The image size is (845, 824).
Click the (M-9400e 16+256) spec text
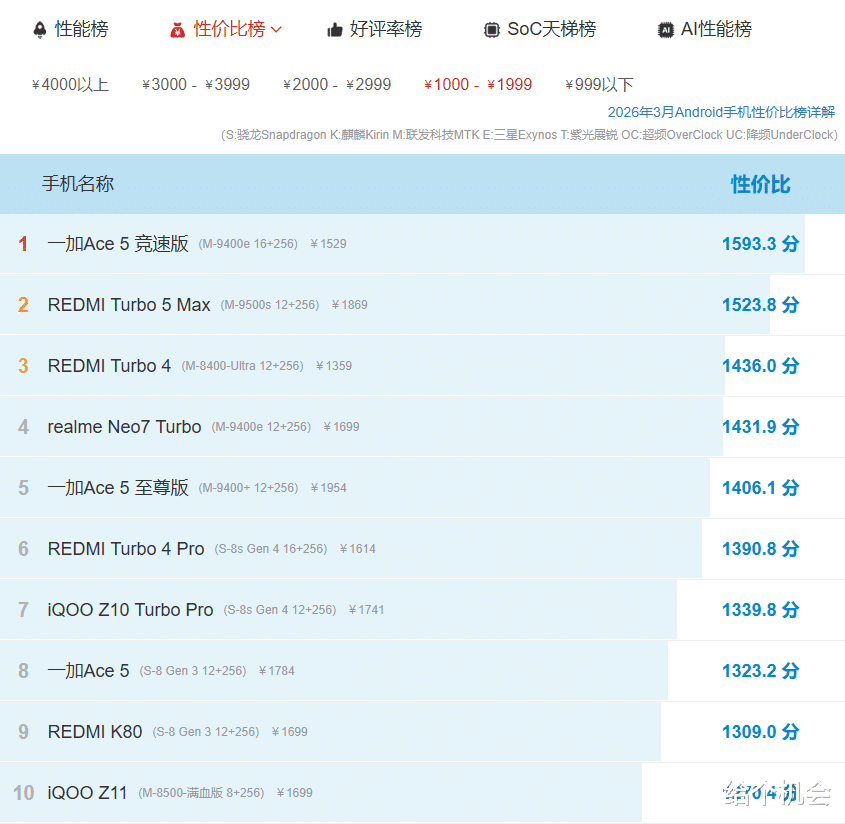pyautogui.click(x=248, y=244)
